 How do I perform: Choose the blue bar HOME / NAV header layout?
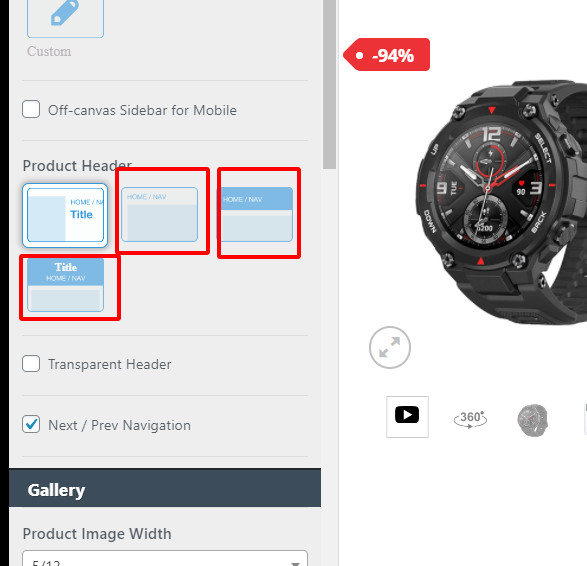(255, 214)
